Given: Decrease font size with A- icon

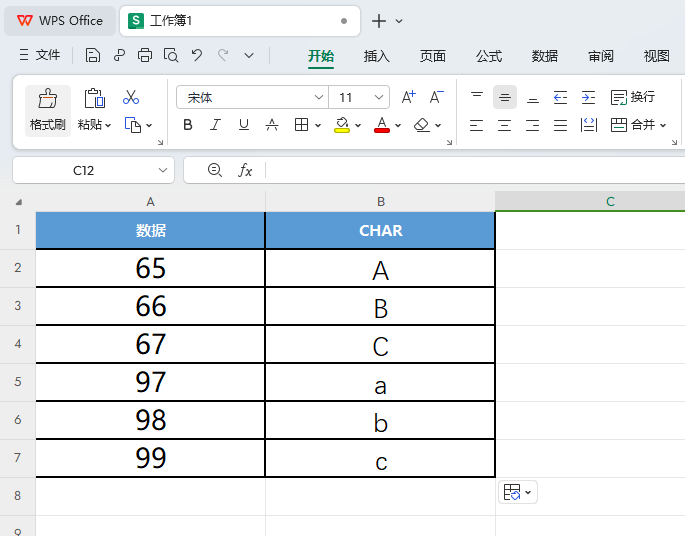Looking at the screenshot, I should [x=436, y=97].
